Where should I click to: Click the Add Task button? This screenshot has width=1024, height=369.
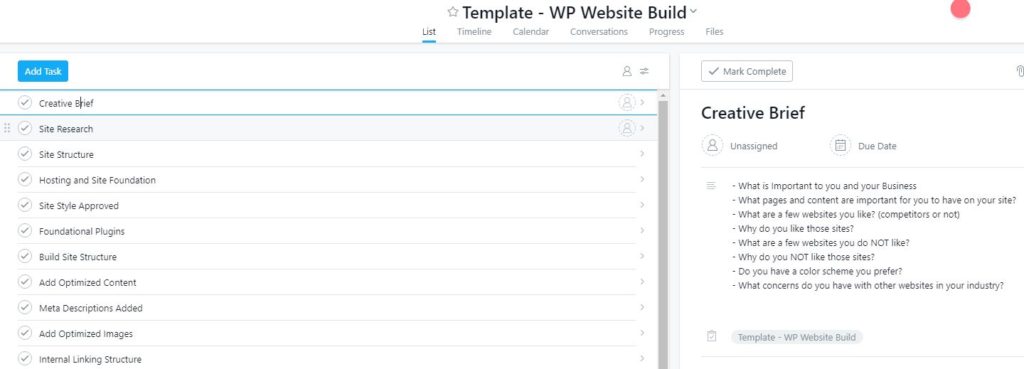pyautogui.click(x=43, y=71)
